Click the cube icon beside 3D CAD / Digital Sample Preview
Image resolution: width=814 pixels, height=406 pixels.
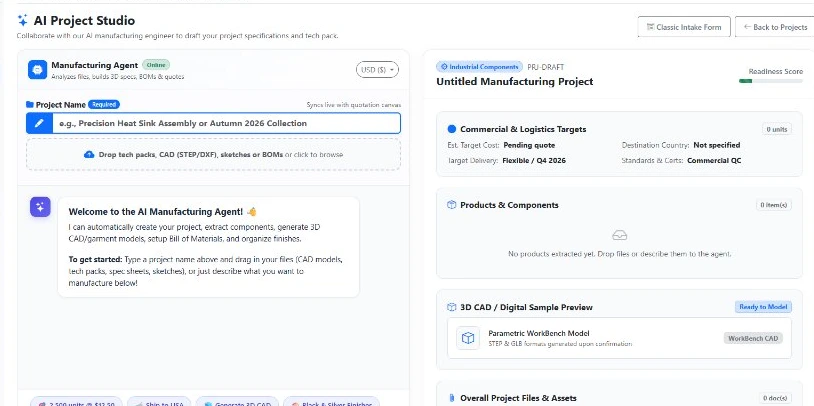pyautogui.click(x=452, y=307)
